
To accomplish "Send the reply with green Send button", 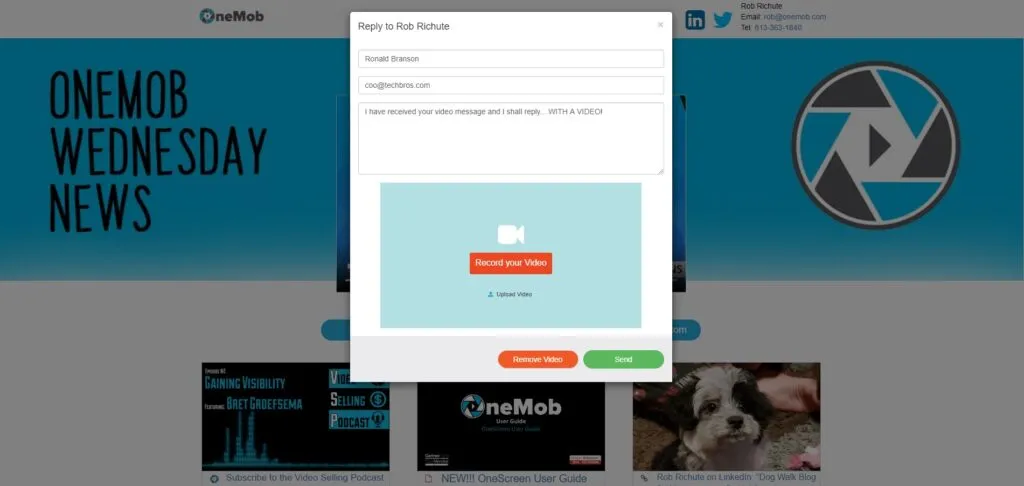I will (623, 359).
